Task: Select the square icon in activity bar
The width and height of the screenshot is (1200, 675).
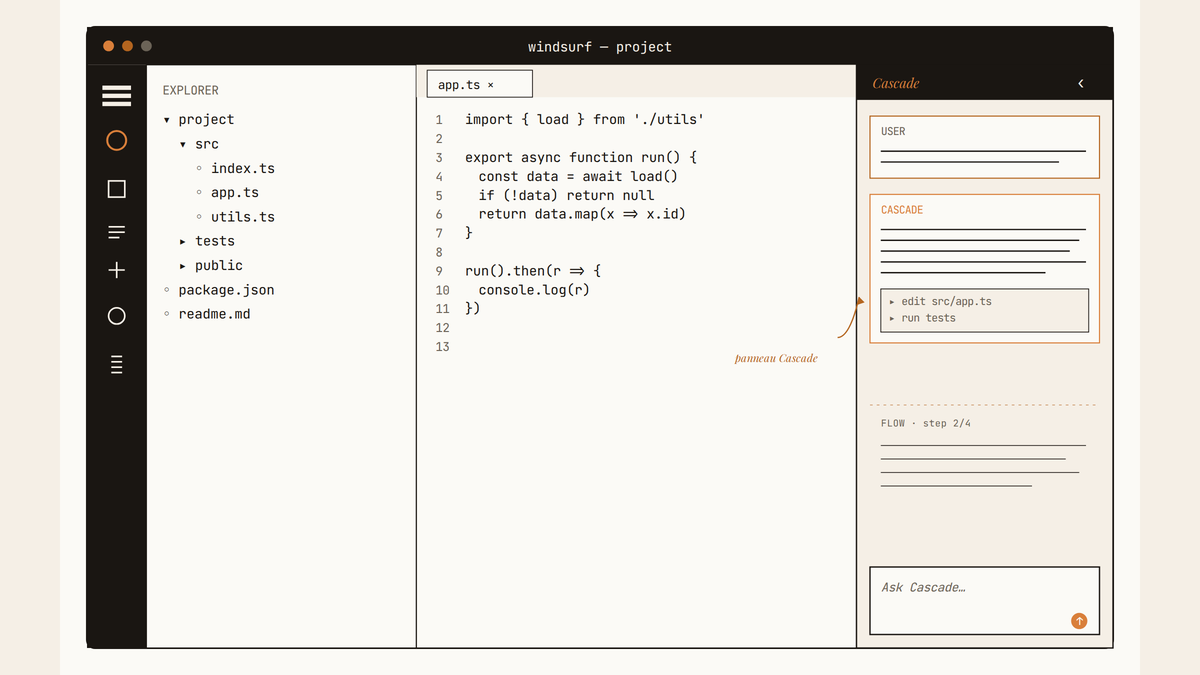Action: coord(116,189)
